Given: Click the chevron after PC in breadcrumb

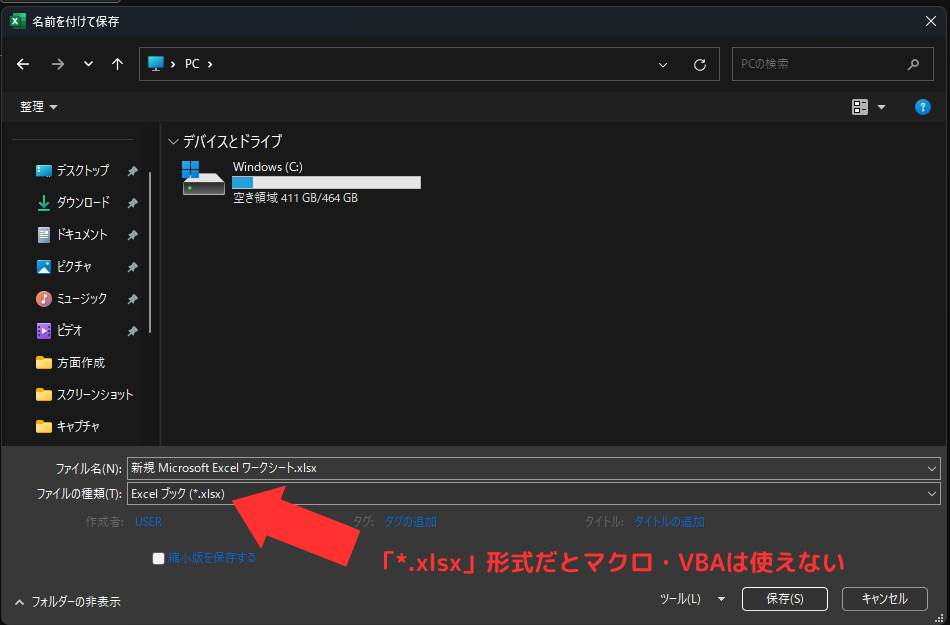Looking at the screenshot, I should pyautogui.click(x=210, y=64).
